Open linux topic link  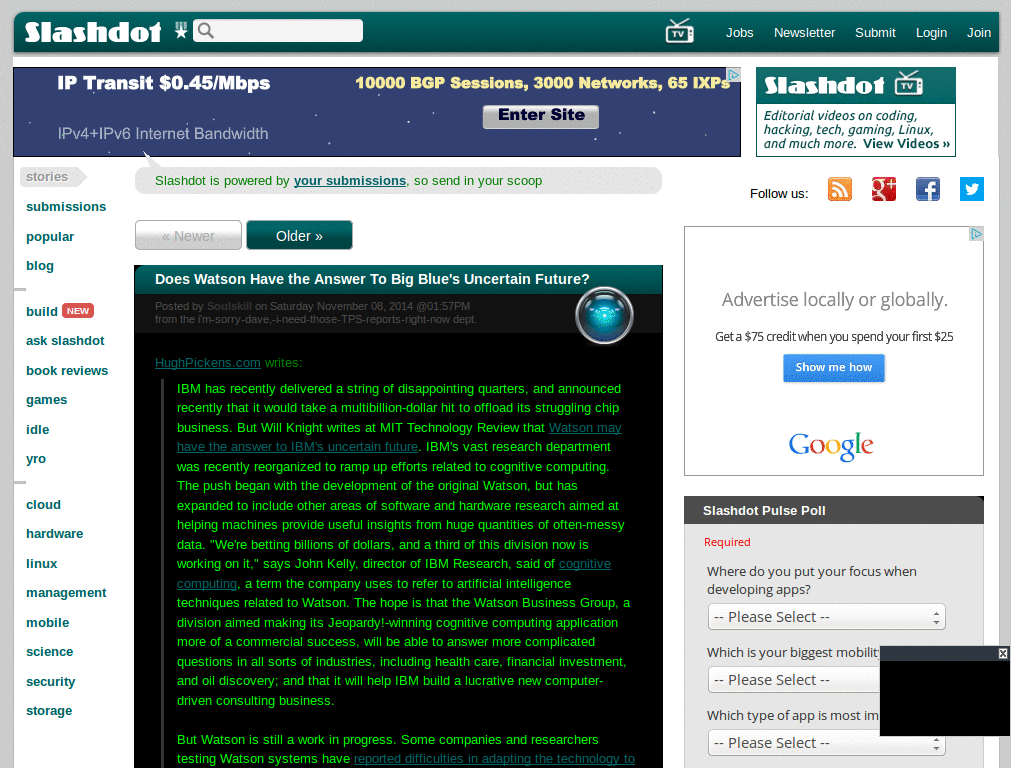[42, 564]
